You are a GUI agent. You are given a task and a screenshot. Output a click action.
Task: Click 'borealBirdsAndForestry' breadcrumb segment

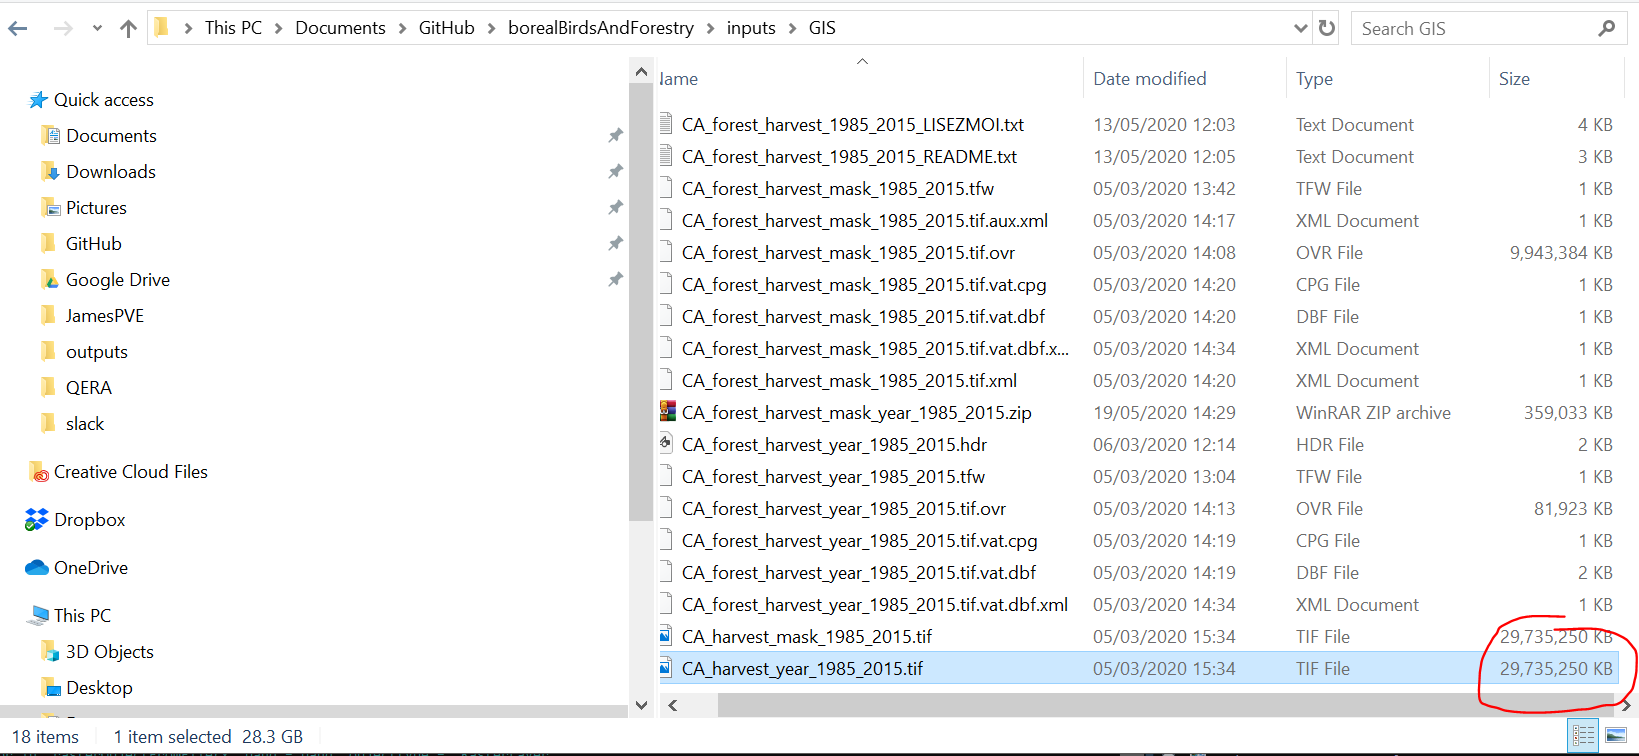click(601, 28)
